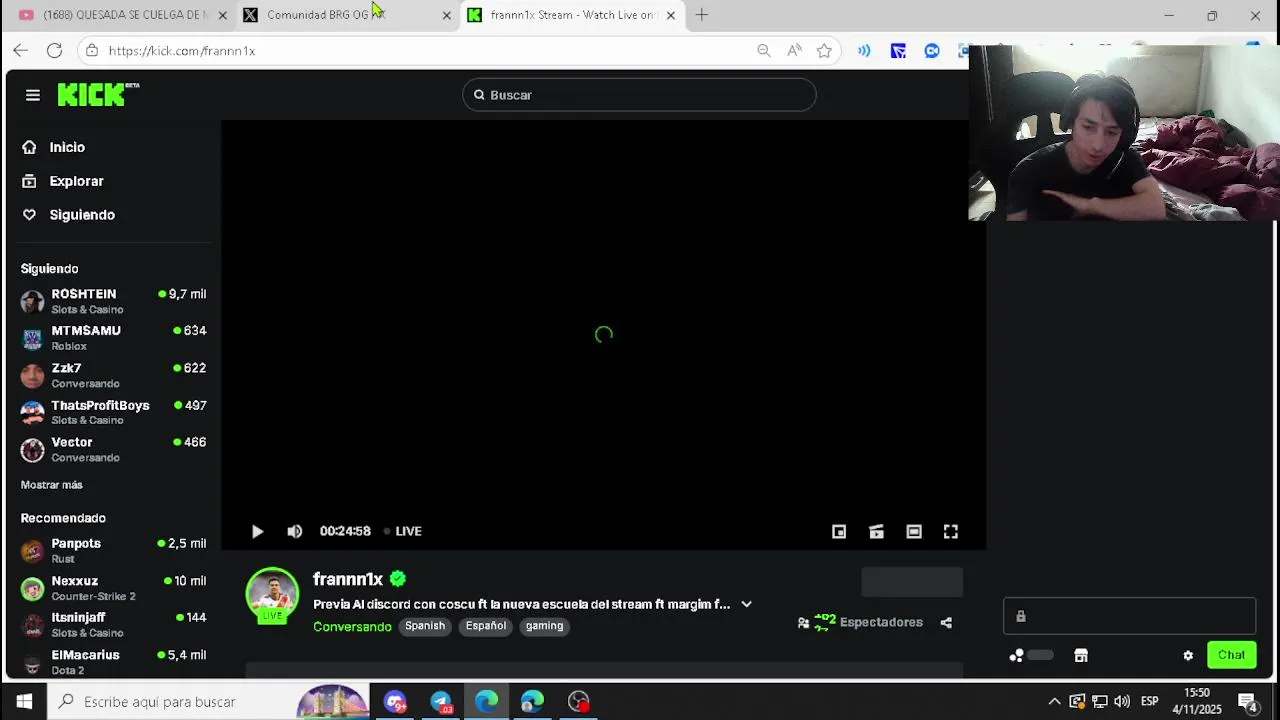Open MTMSAMU channel

pos(113,338)
